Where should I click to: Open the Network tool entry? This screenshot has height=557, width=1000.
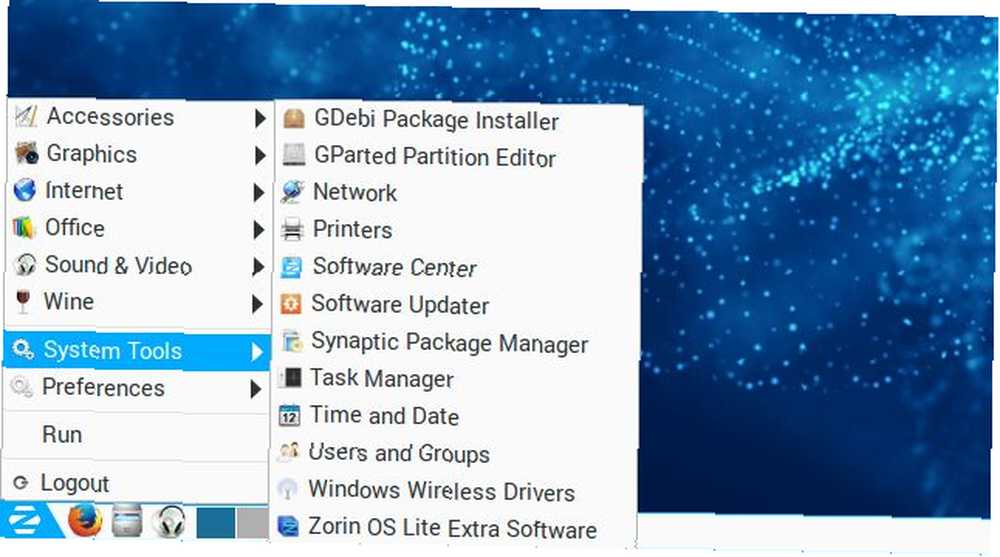click(457, 193)
